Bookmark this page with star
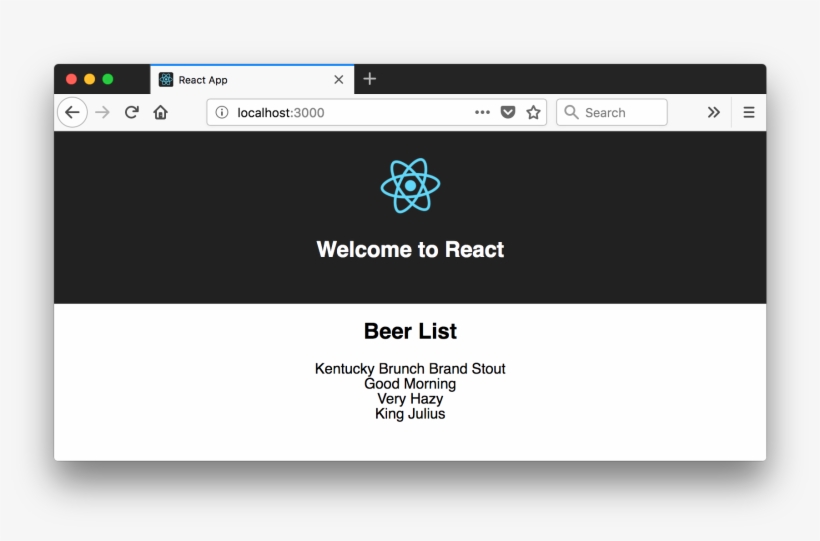Viewport: 820px width, 541px height. [x=533, y=112]
